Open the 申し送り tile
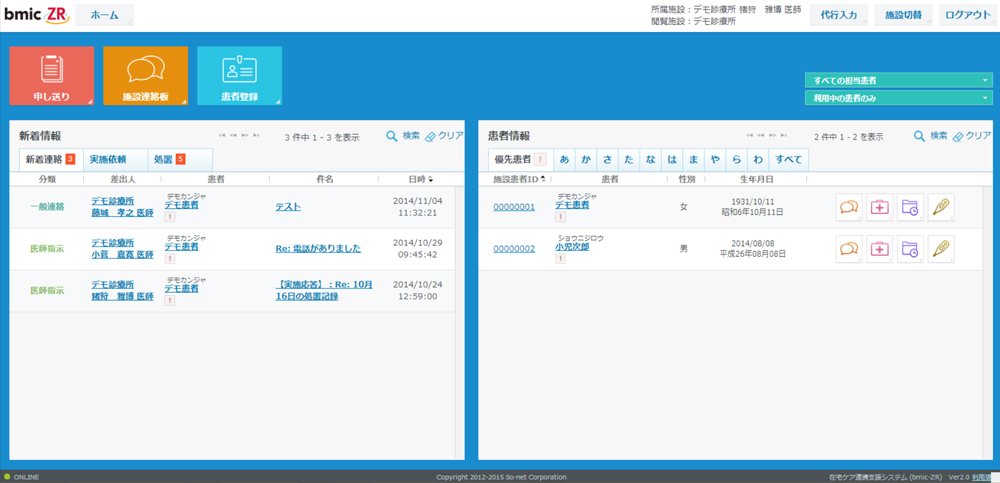Viewport: 1000px width, 483px height. (52, 75)
